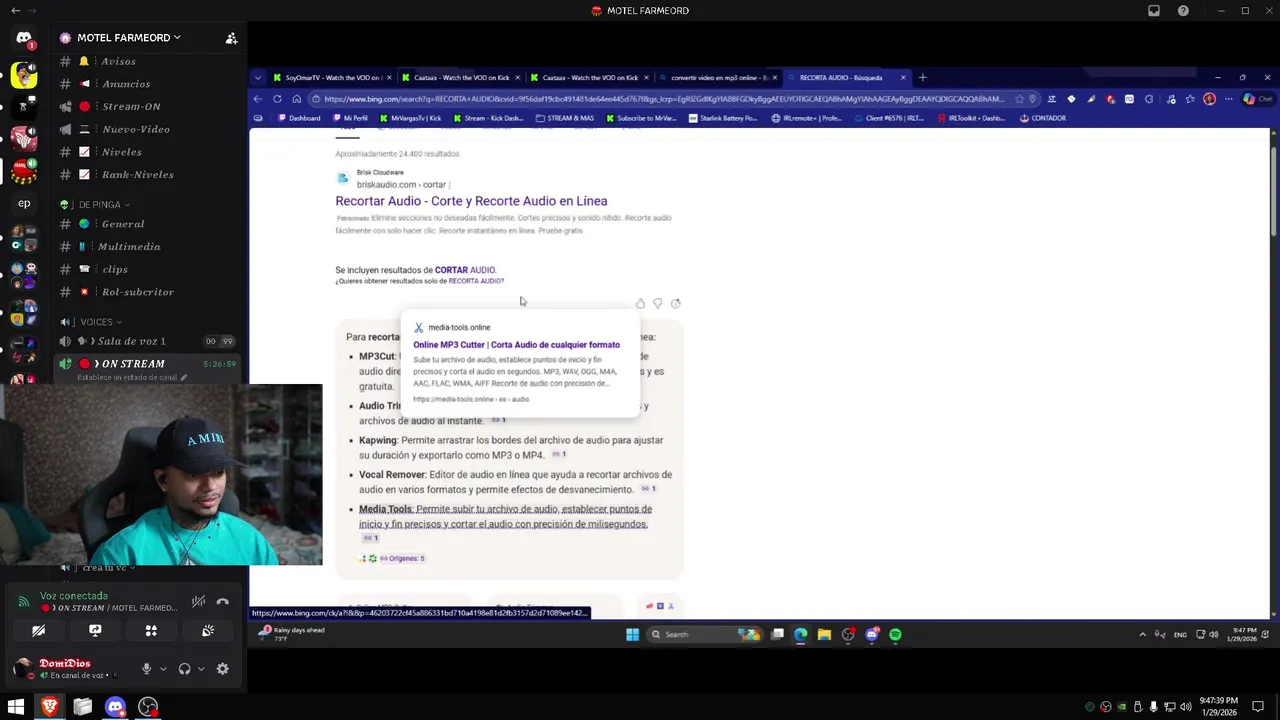
Task: Open a new browser tab
Action: pos(922,77)
